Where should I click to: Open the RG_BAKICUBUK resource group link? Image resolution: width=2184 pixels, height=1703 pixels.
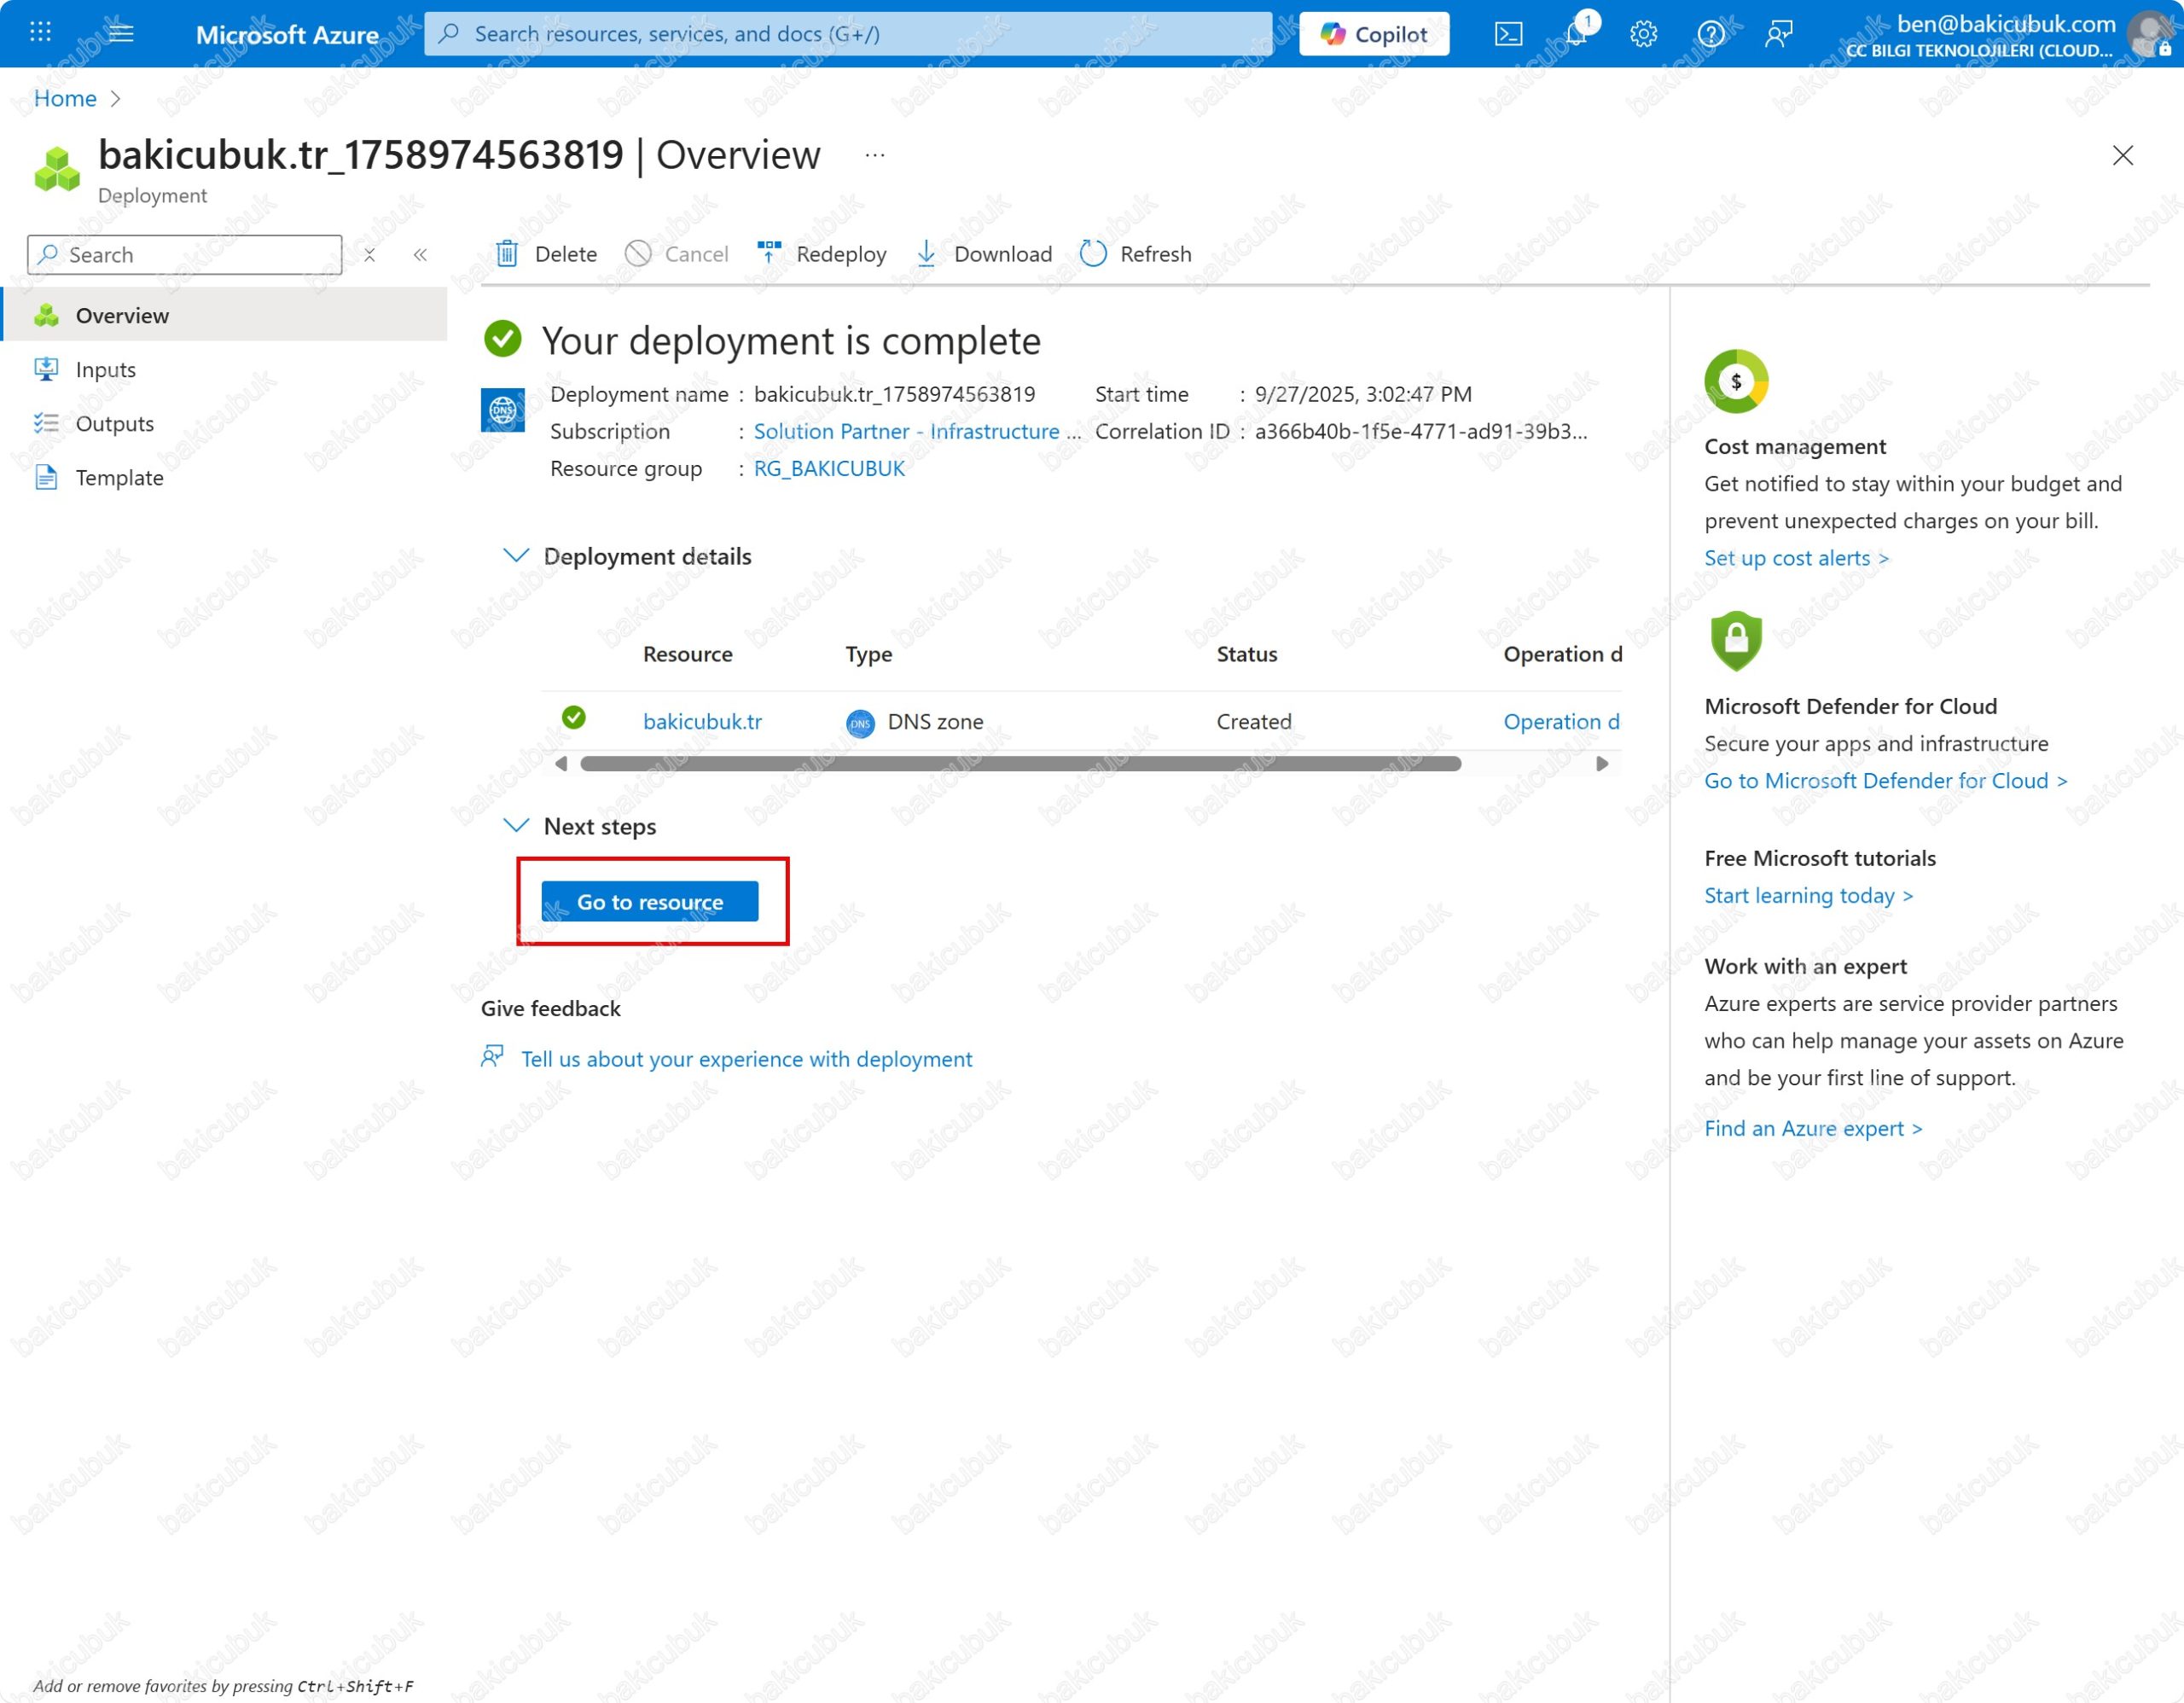829,469
